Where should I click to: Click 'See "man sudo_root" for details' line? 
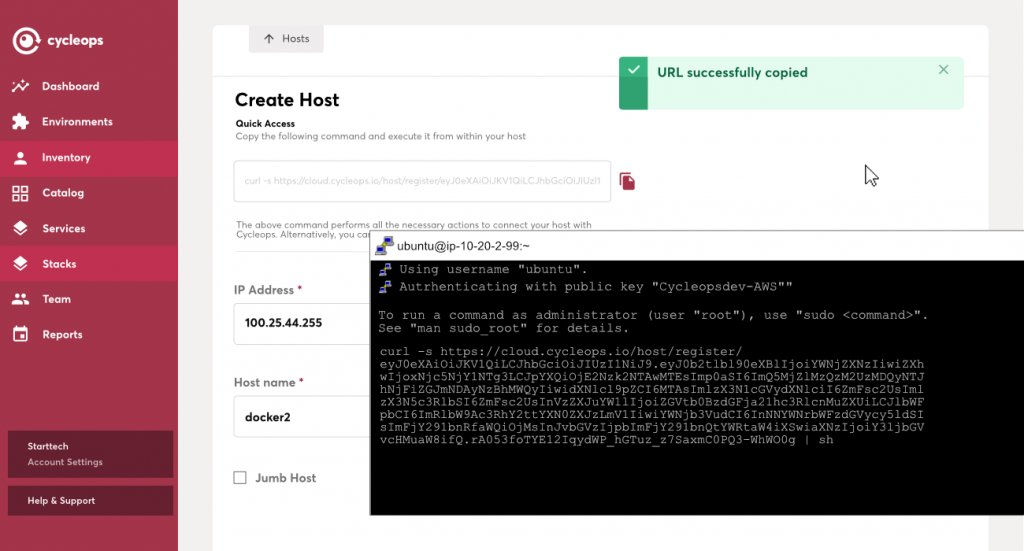pyautogui.click(x=504, y=328)
